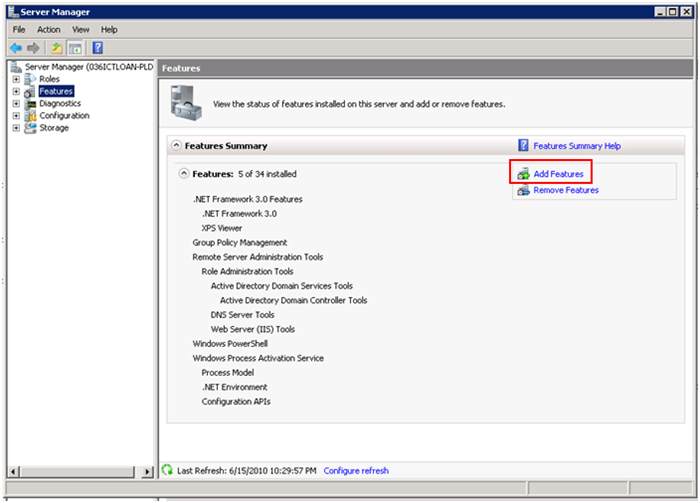Click 'Configuration APIs' feature text
This screenshot has width=700, height=503.
click(x=236, y=402)
